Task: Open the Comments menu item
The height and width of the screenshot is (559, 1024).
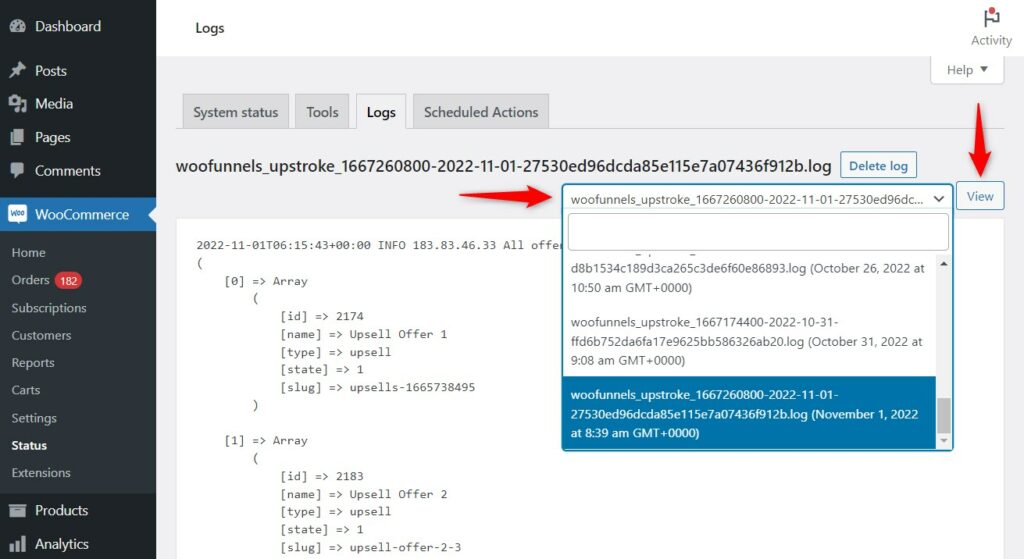Action: pyautogui.click(x=67, y=170)
